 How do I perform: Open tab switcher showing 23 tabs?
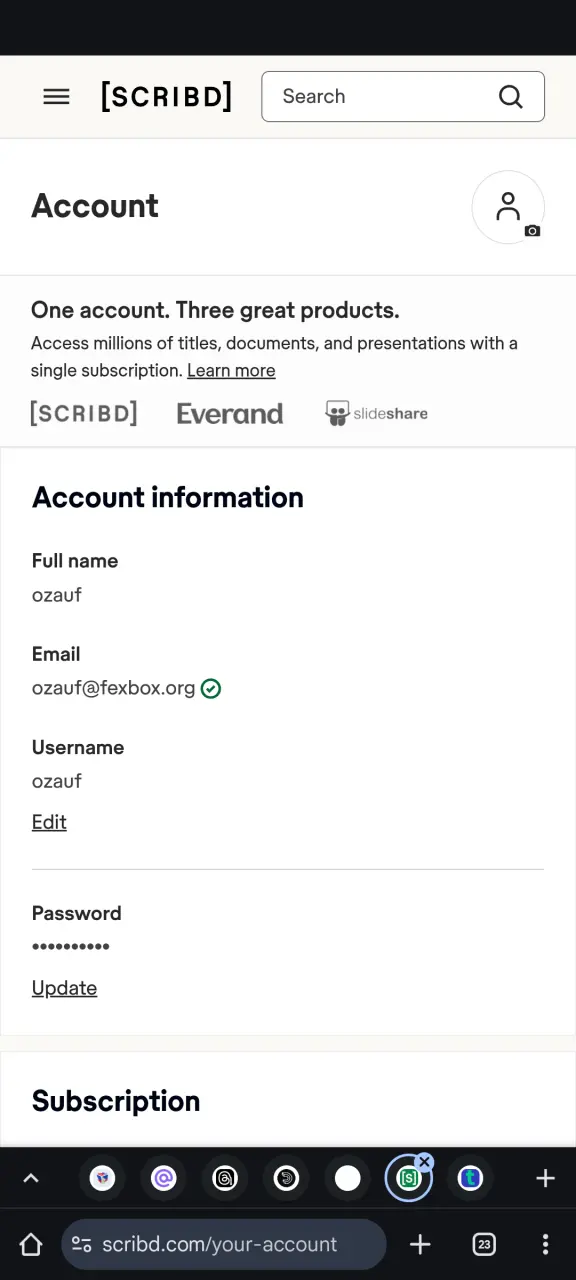point(484,1244)
